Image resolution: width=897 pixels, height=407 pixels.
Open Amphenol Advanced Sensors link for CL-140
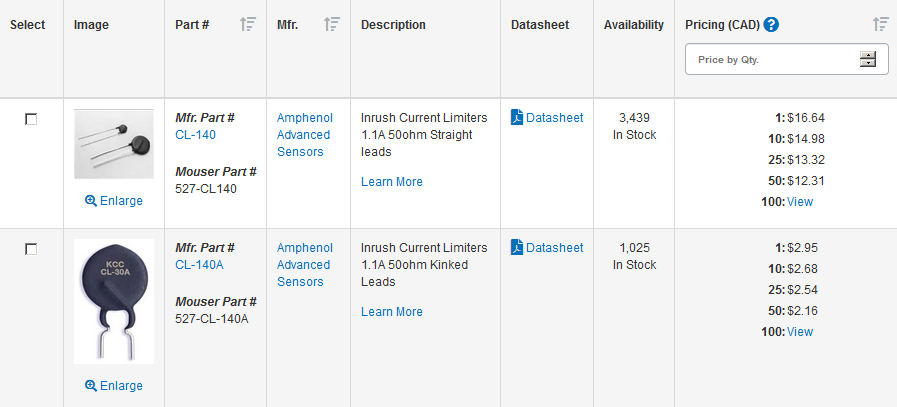(x=304, y=135)
